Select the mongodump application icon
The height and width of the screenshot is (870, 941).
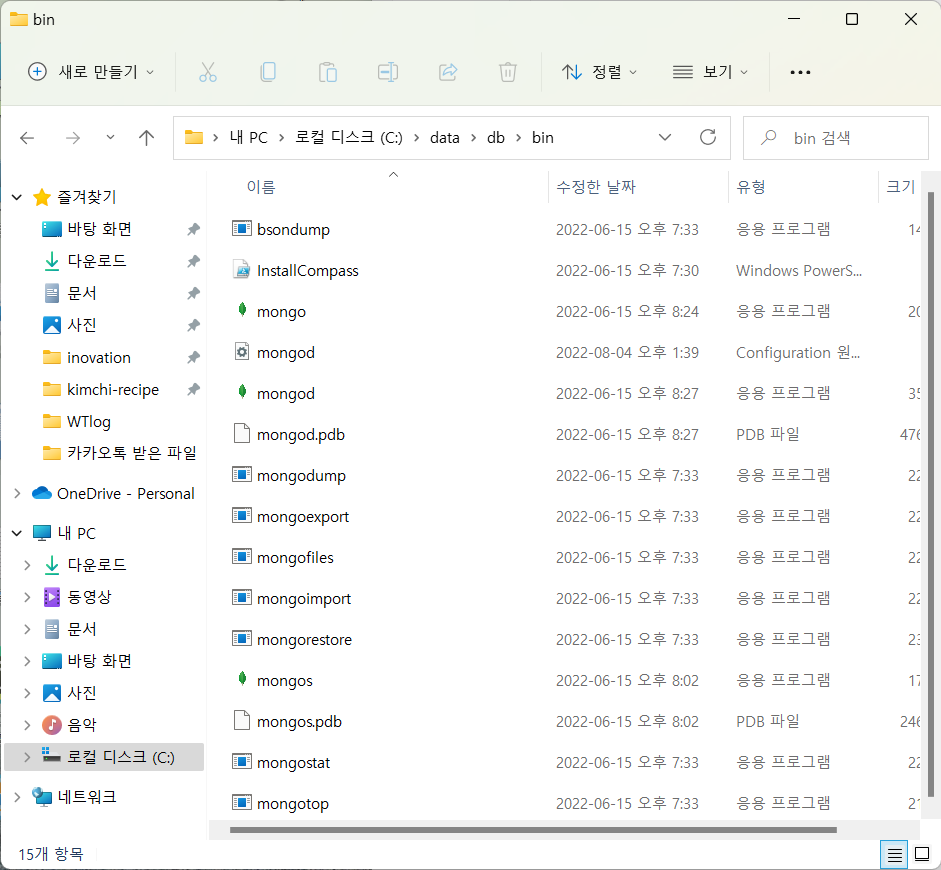click(241, 475)
